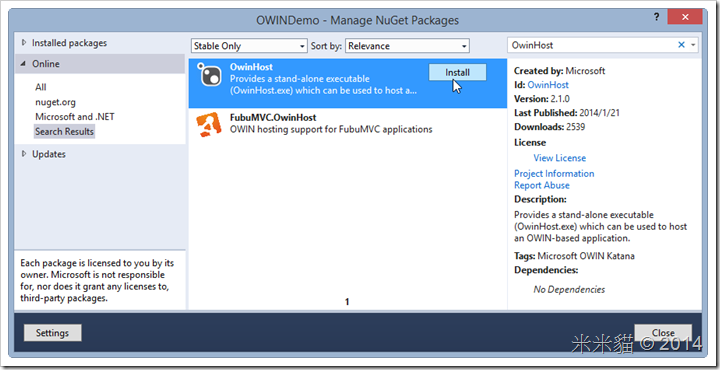Select Search Results in the left pane
This screenshot has height=370, width=720.
[x=64, y=131]
